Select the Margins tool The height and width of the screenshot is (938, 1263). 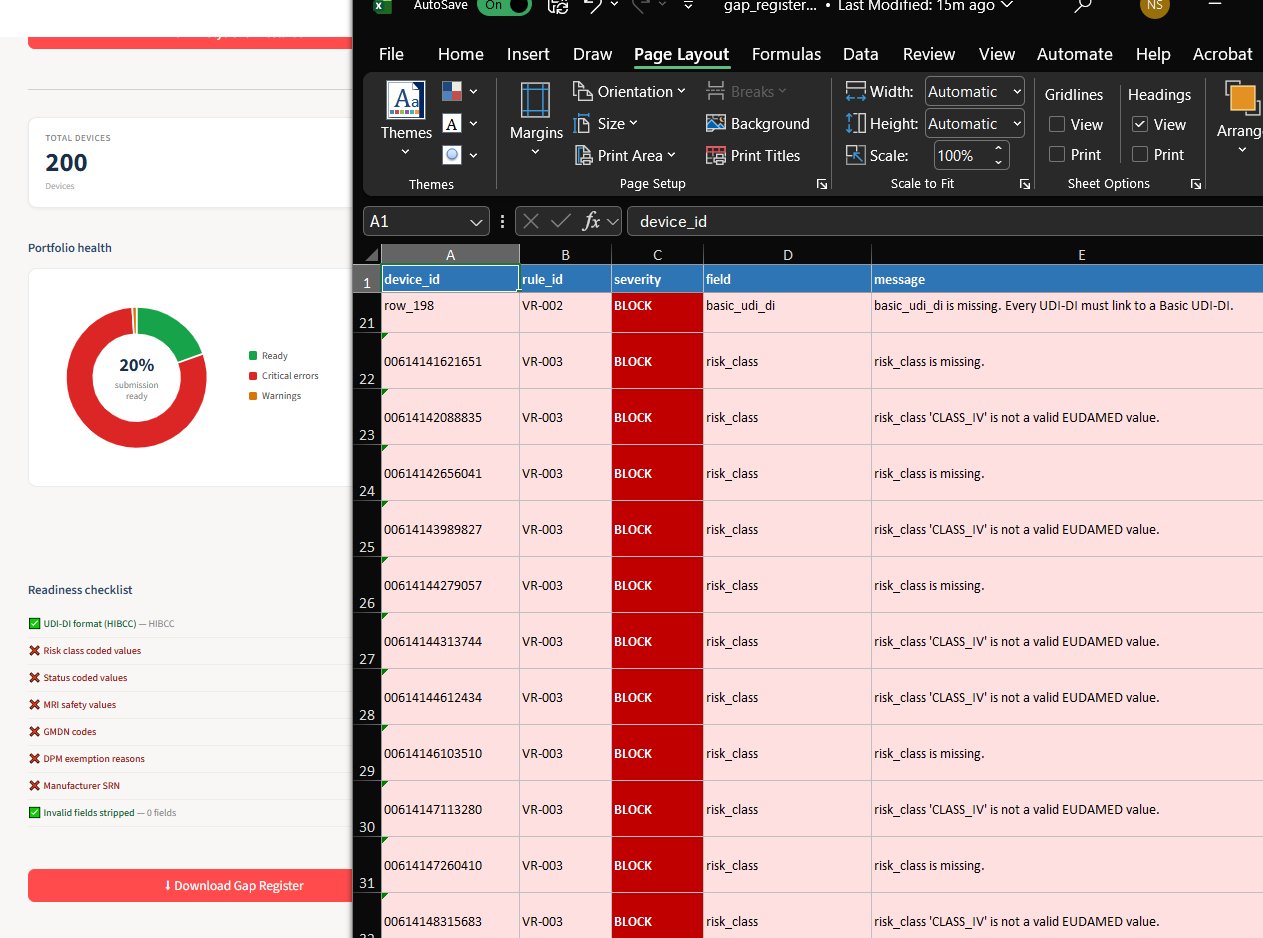click(x=535, y=120)
